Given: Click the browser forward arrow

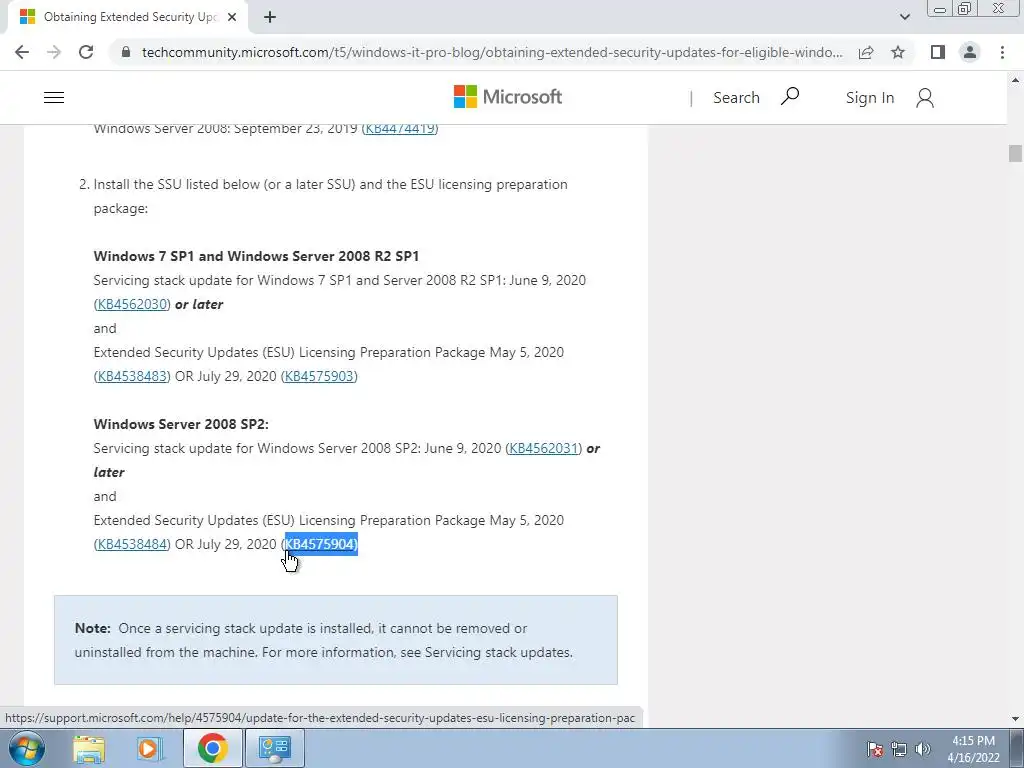Looking at the screenshot, I should click(x=54, y=52).
